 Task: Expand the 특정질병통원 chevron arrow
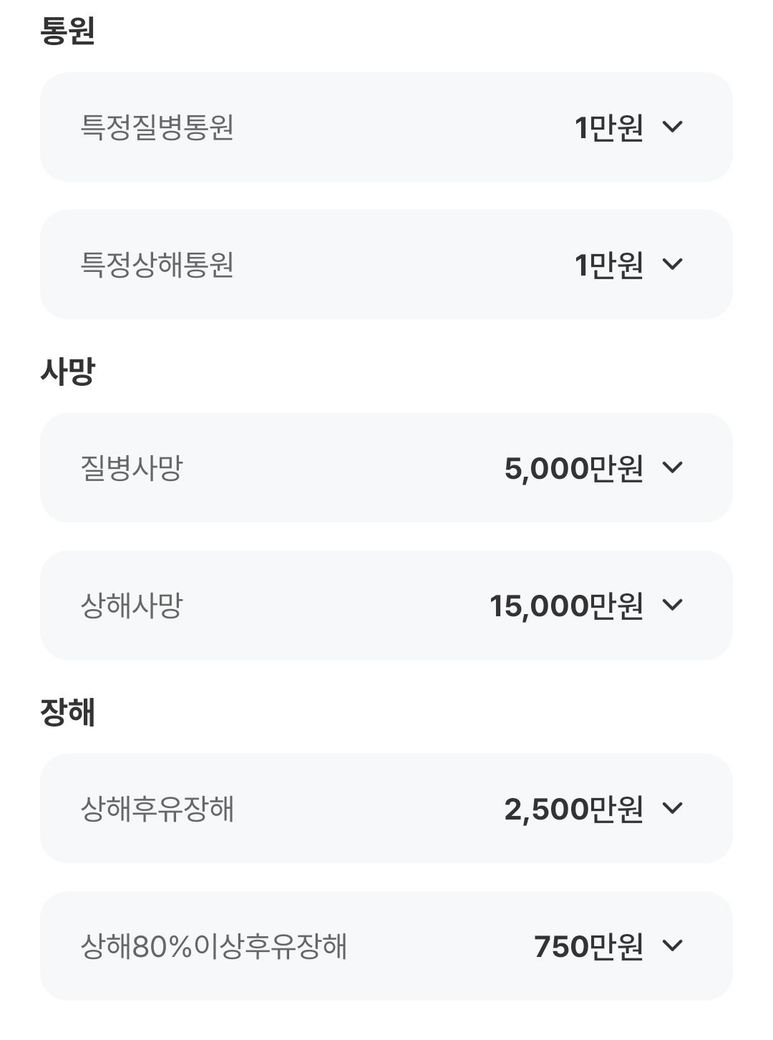(673, 127)
